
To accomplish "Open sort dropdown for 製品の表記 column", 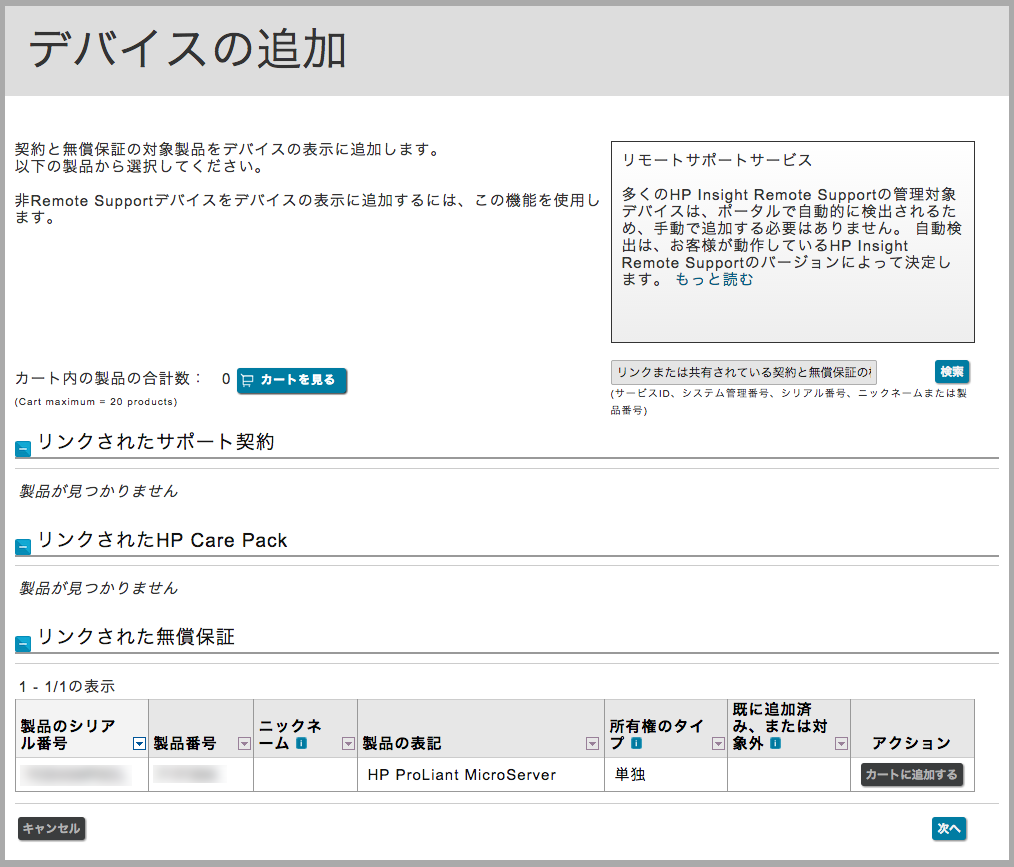I will click(x=592, y=744).
